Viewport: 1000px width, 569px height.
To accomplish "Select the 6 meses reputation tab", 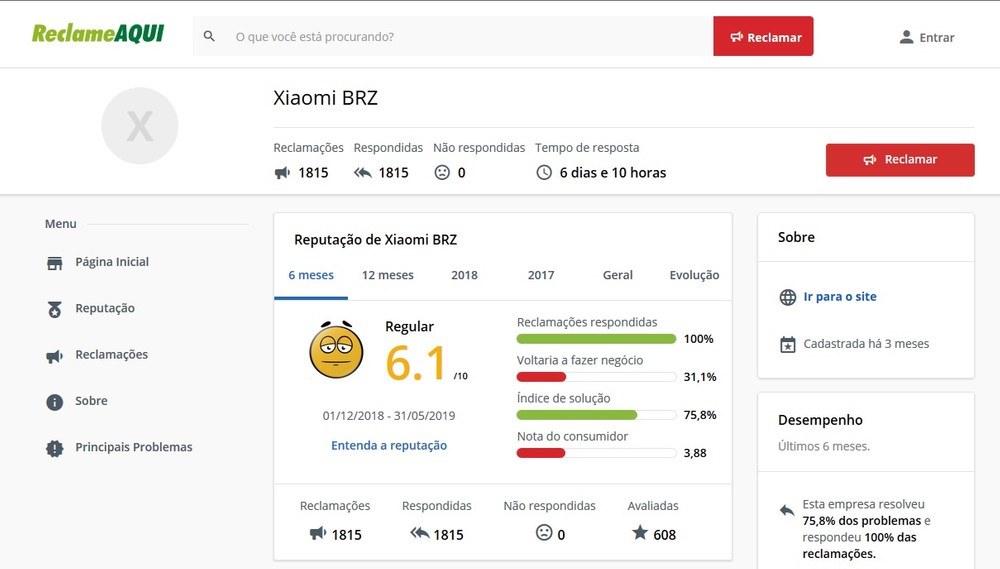I will pyautogui.click(x=311, y=276).
